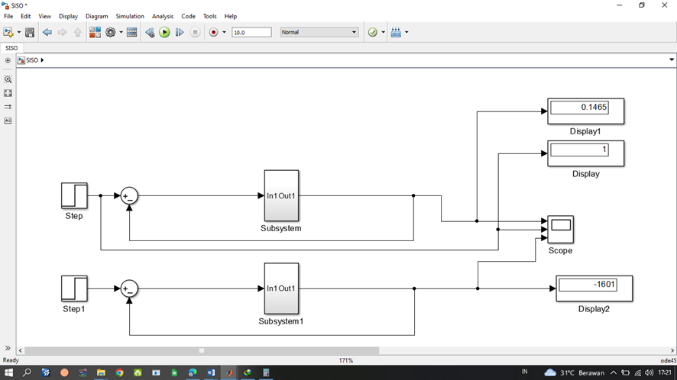677x380 pixels.
Task: Click the Zoom tool in left palette
Action: pyautogui.click(x=8, y=79)
